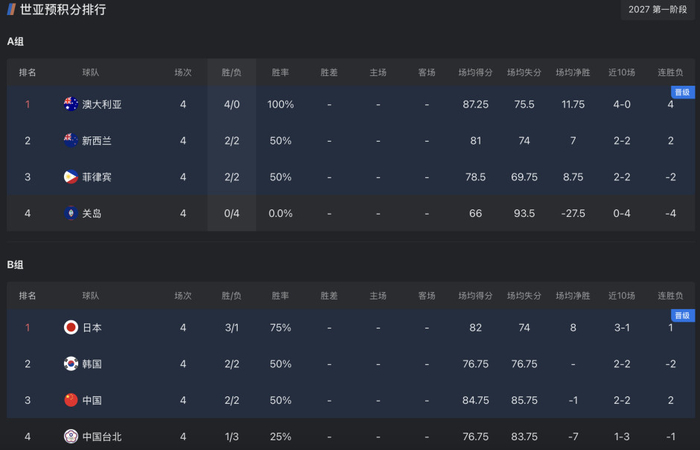
Task: Click the 晋级 badge in group A
Action: (683, 92)
